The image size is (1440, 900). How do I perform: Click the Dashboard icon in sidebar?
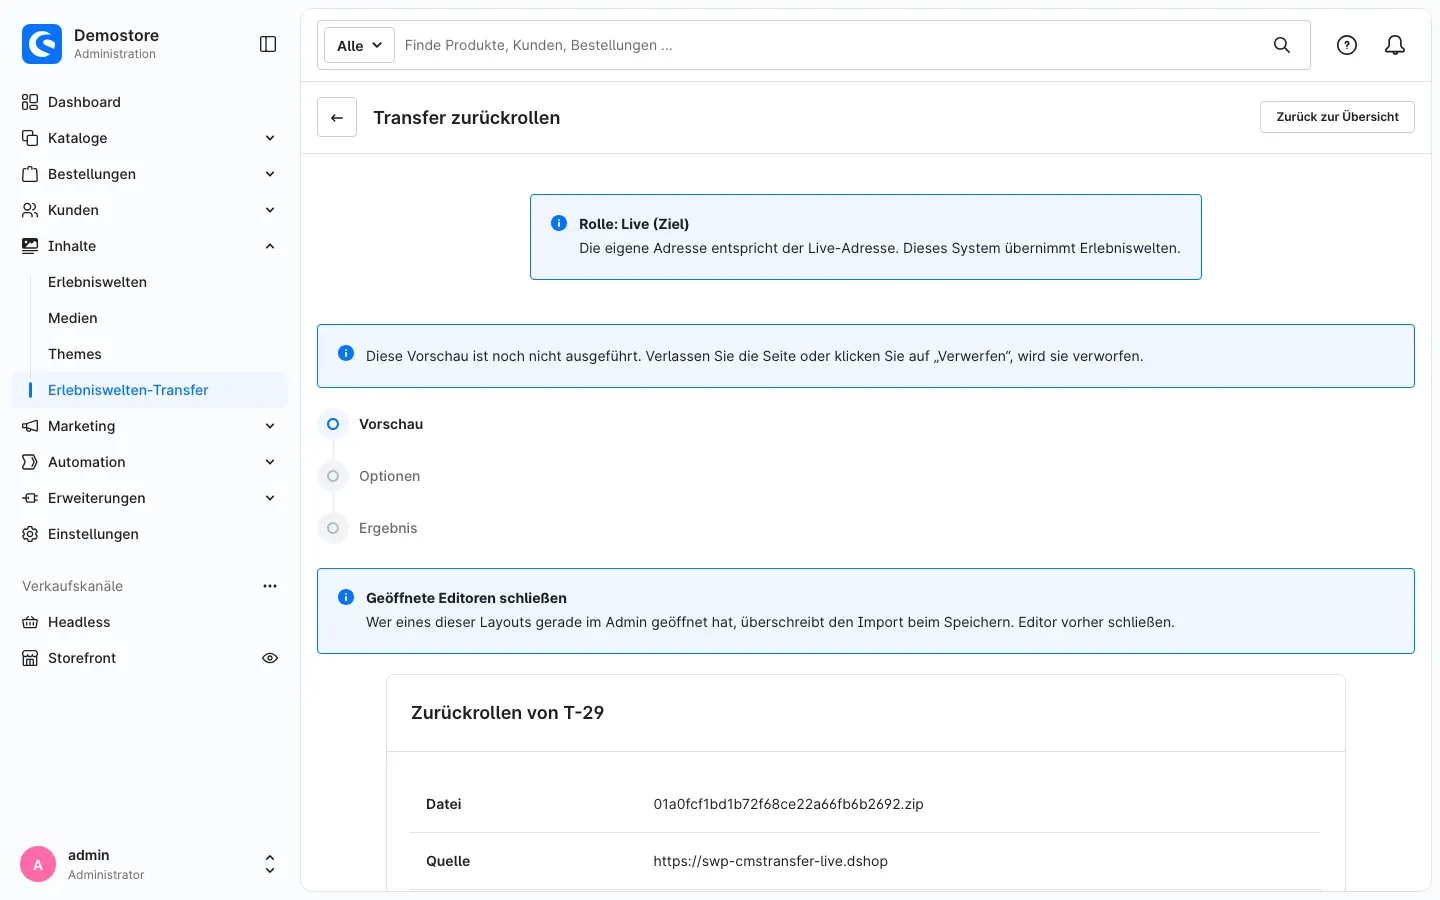[30, 102]
